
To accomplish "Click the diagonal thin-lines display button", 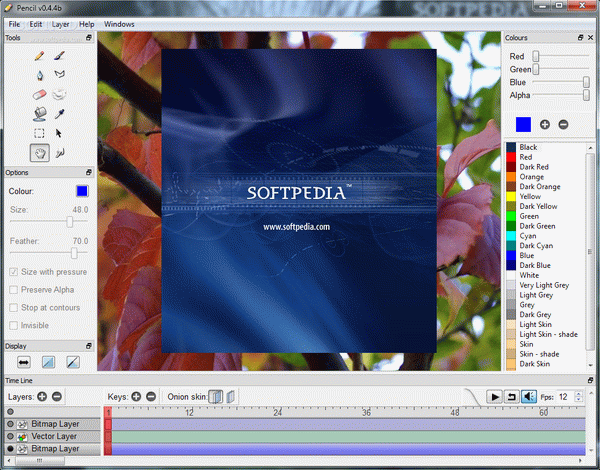I will [x=73, y=362].
